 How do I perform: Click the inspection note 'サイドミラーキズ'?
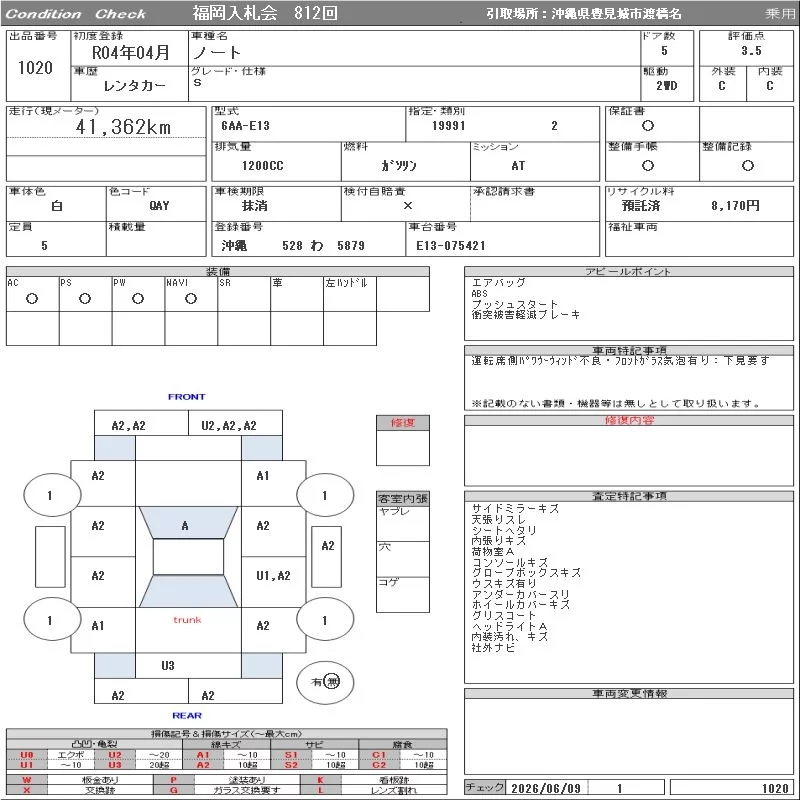pyautogui.click(x=515, y=509)
